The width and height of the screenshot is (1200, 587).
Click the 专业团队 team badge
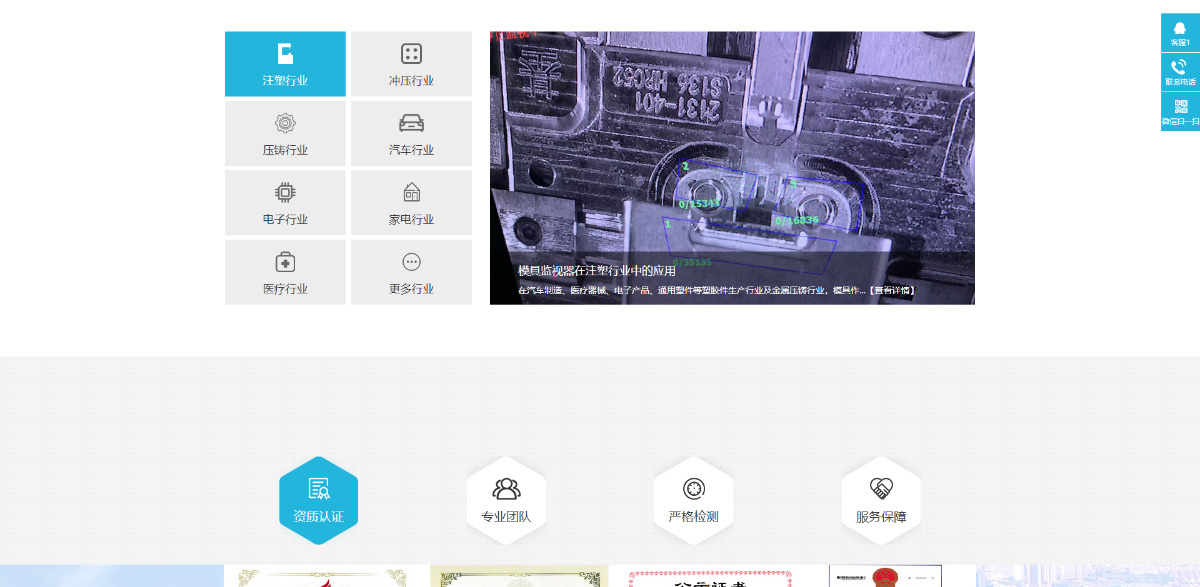tap(506, 500)
